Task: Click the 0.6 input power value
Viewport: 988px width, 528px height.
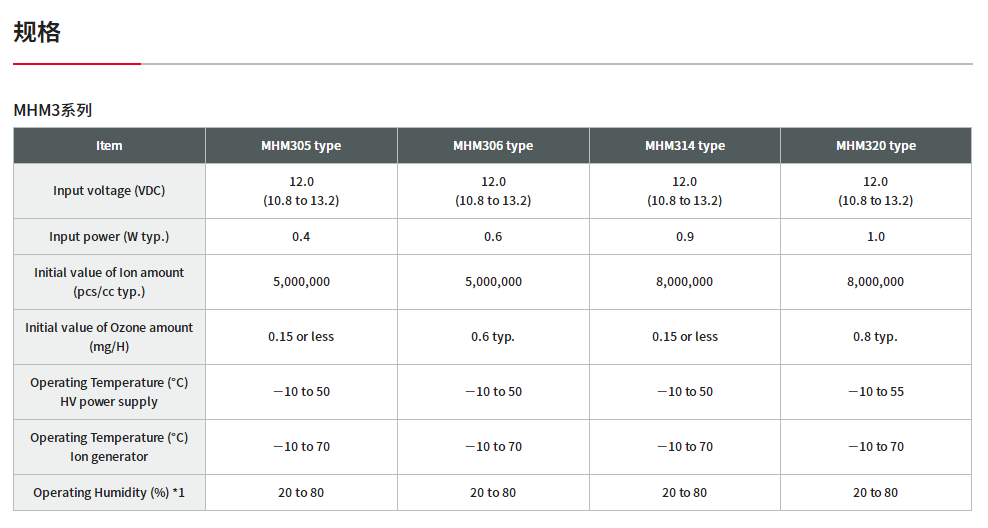Action: click(x=493, y=237)
